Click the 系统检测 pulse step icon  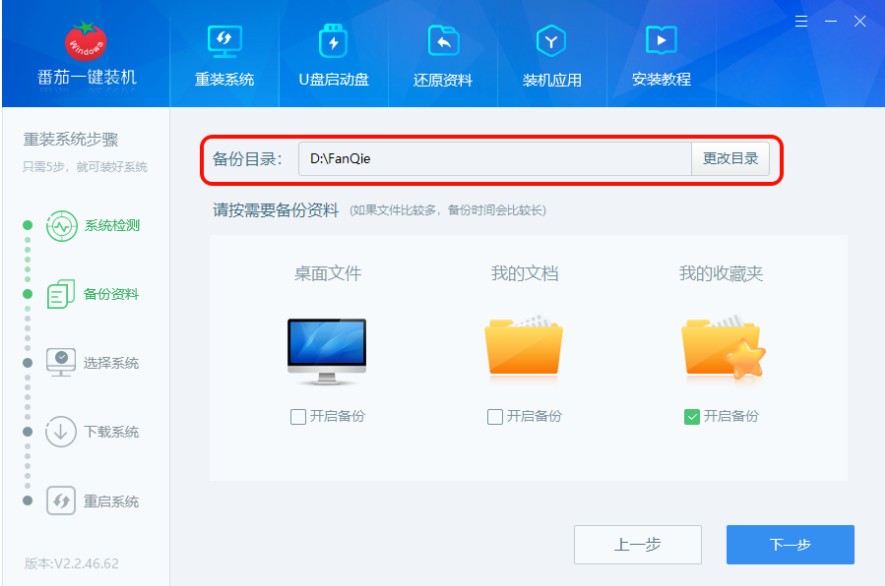coord(62,226)
